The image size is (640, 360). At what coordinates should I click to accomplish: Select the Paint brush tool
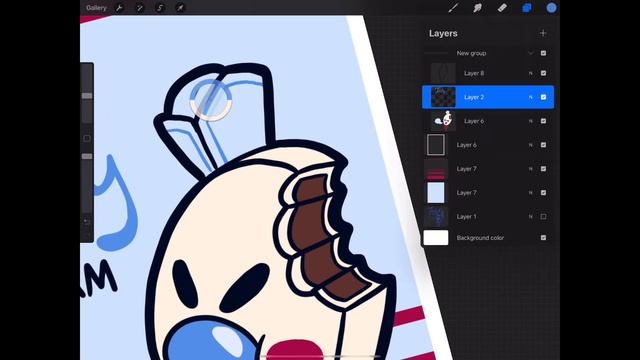coord(453,8)
